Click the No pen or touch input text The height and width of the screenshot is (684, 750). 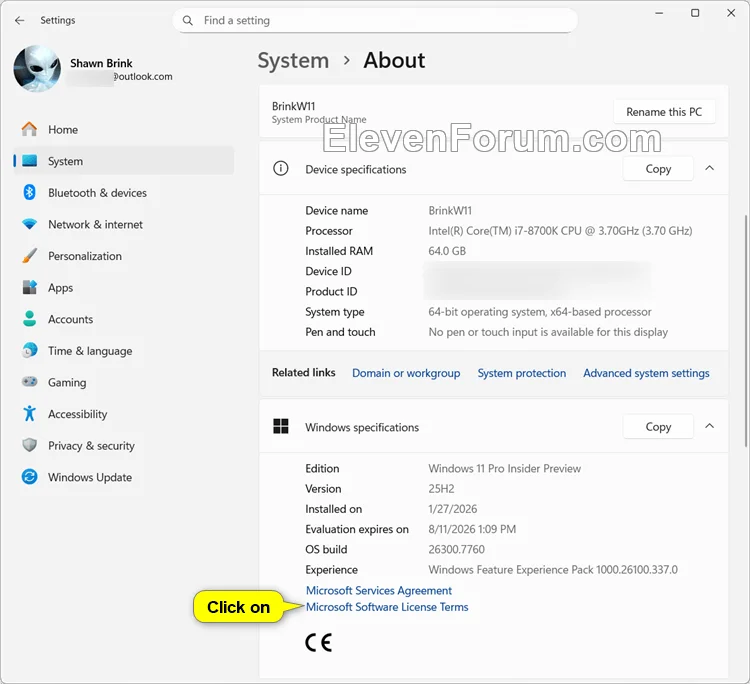coord(548,331)
